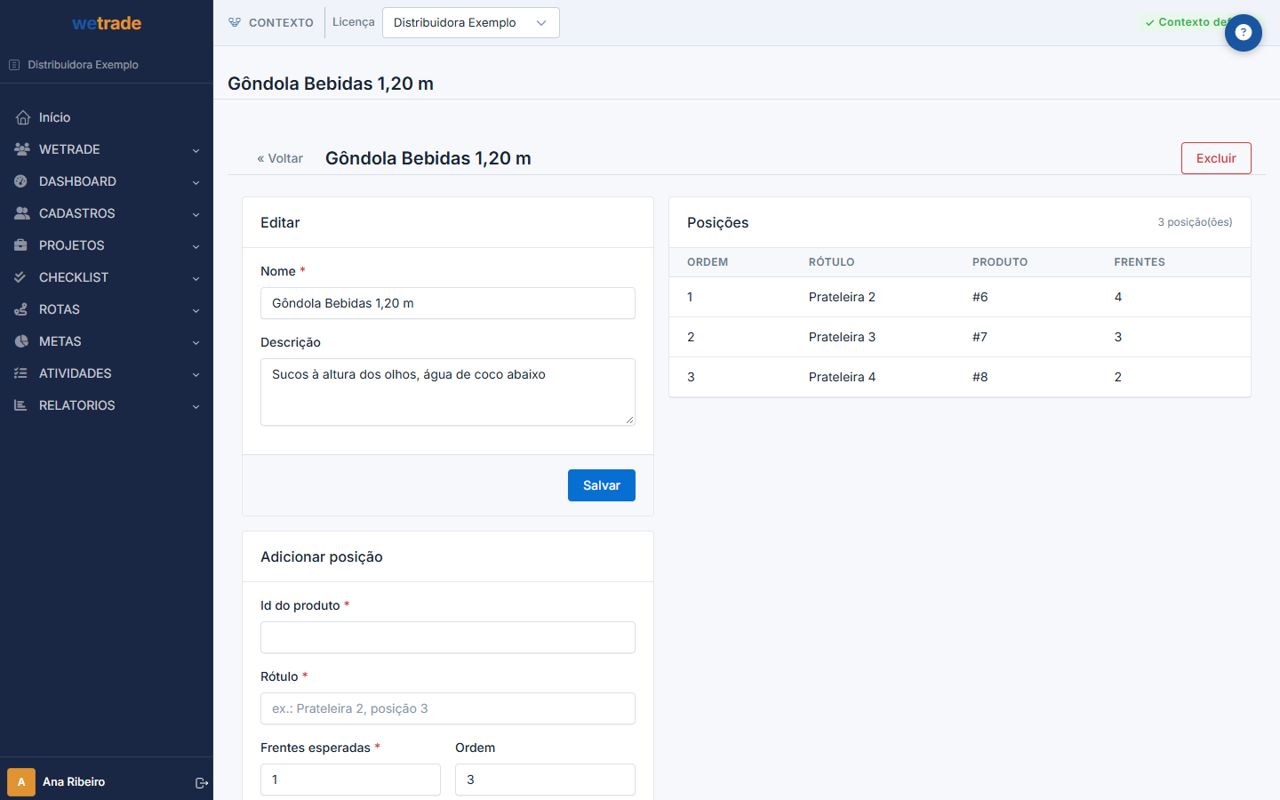
Task: Click the METAS pie chart icon
Action: pyautogui.click(x=22, y=342)
